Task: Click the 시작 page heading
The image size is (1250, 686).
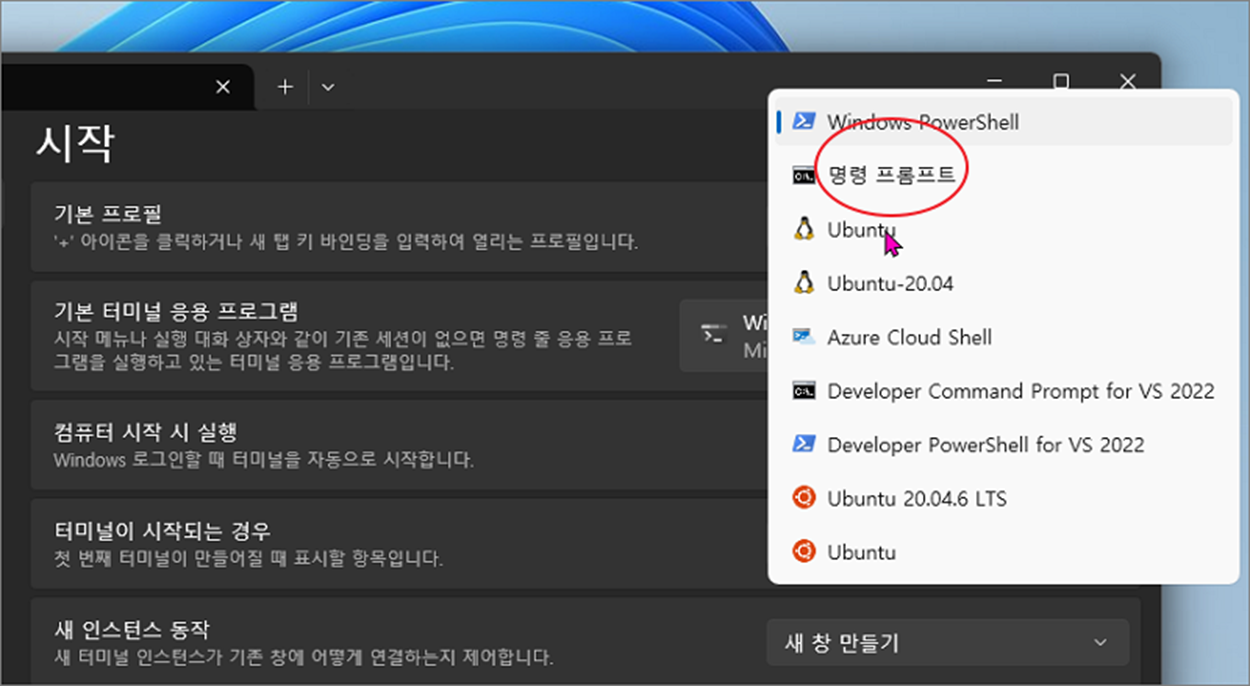Action: pos(74,144)
